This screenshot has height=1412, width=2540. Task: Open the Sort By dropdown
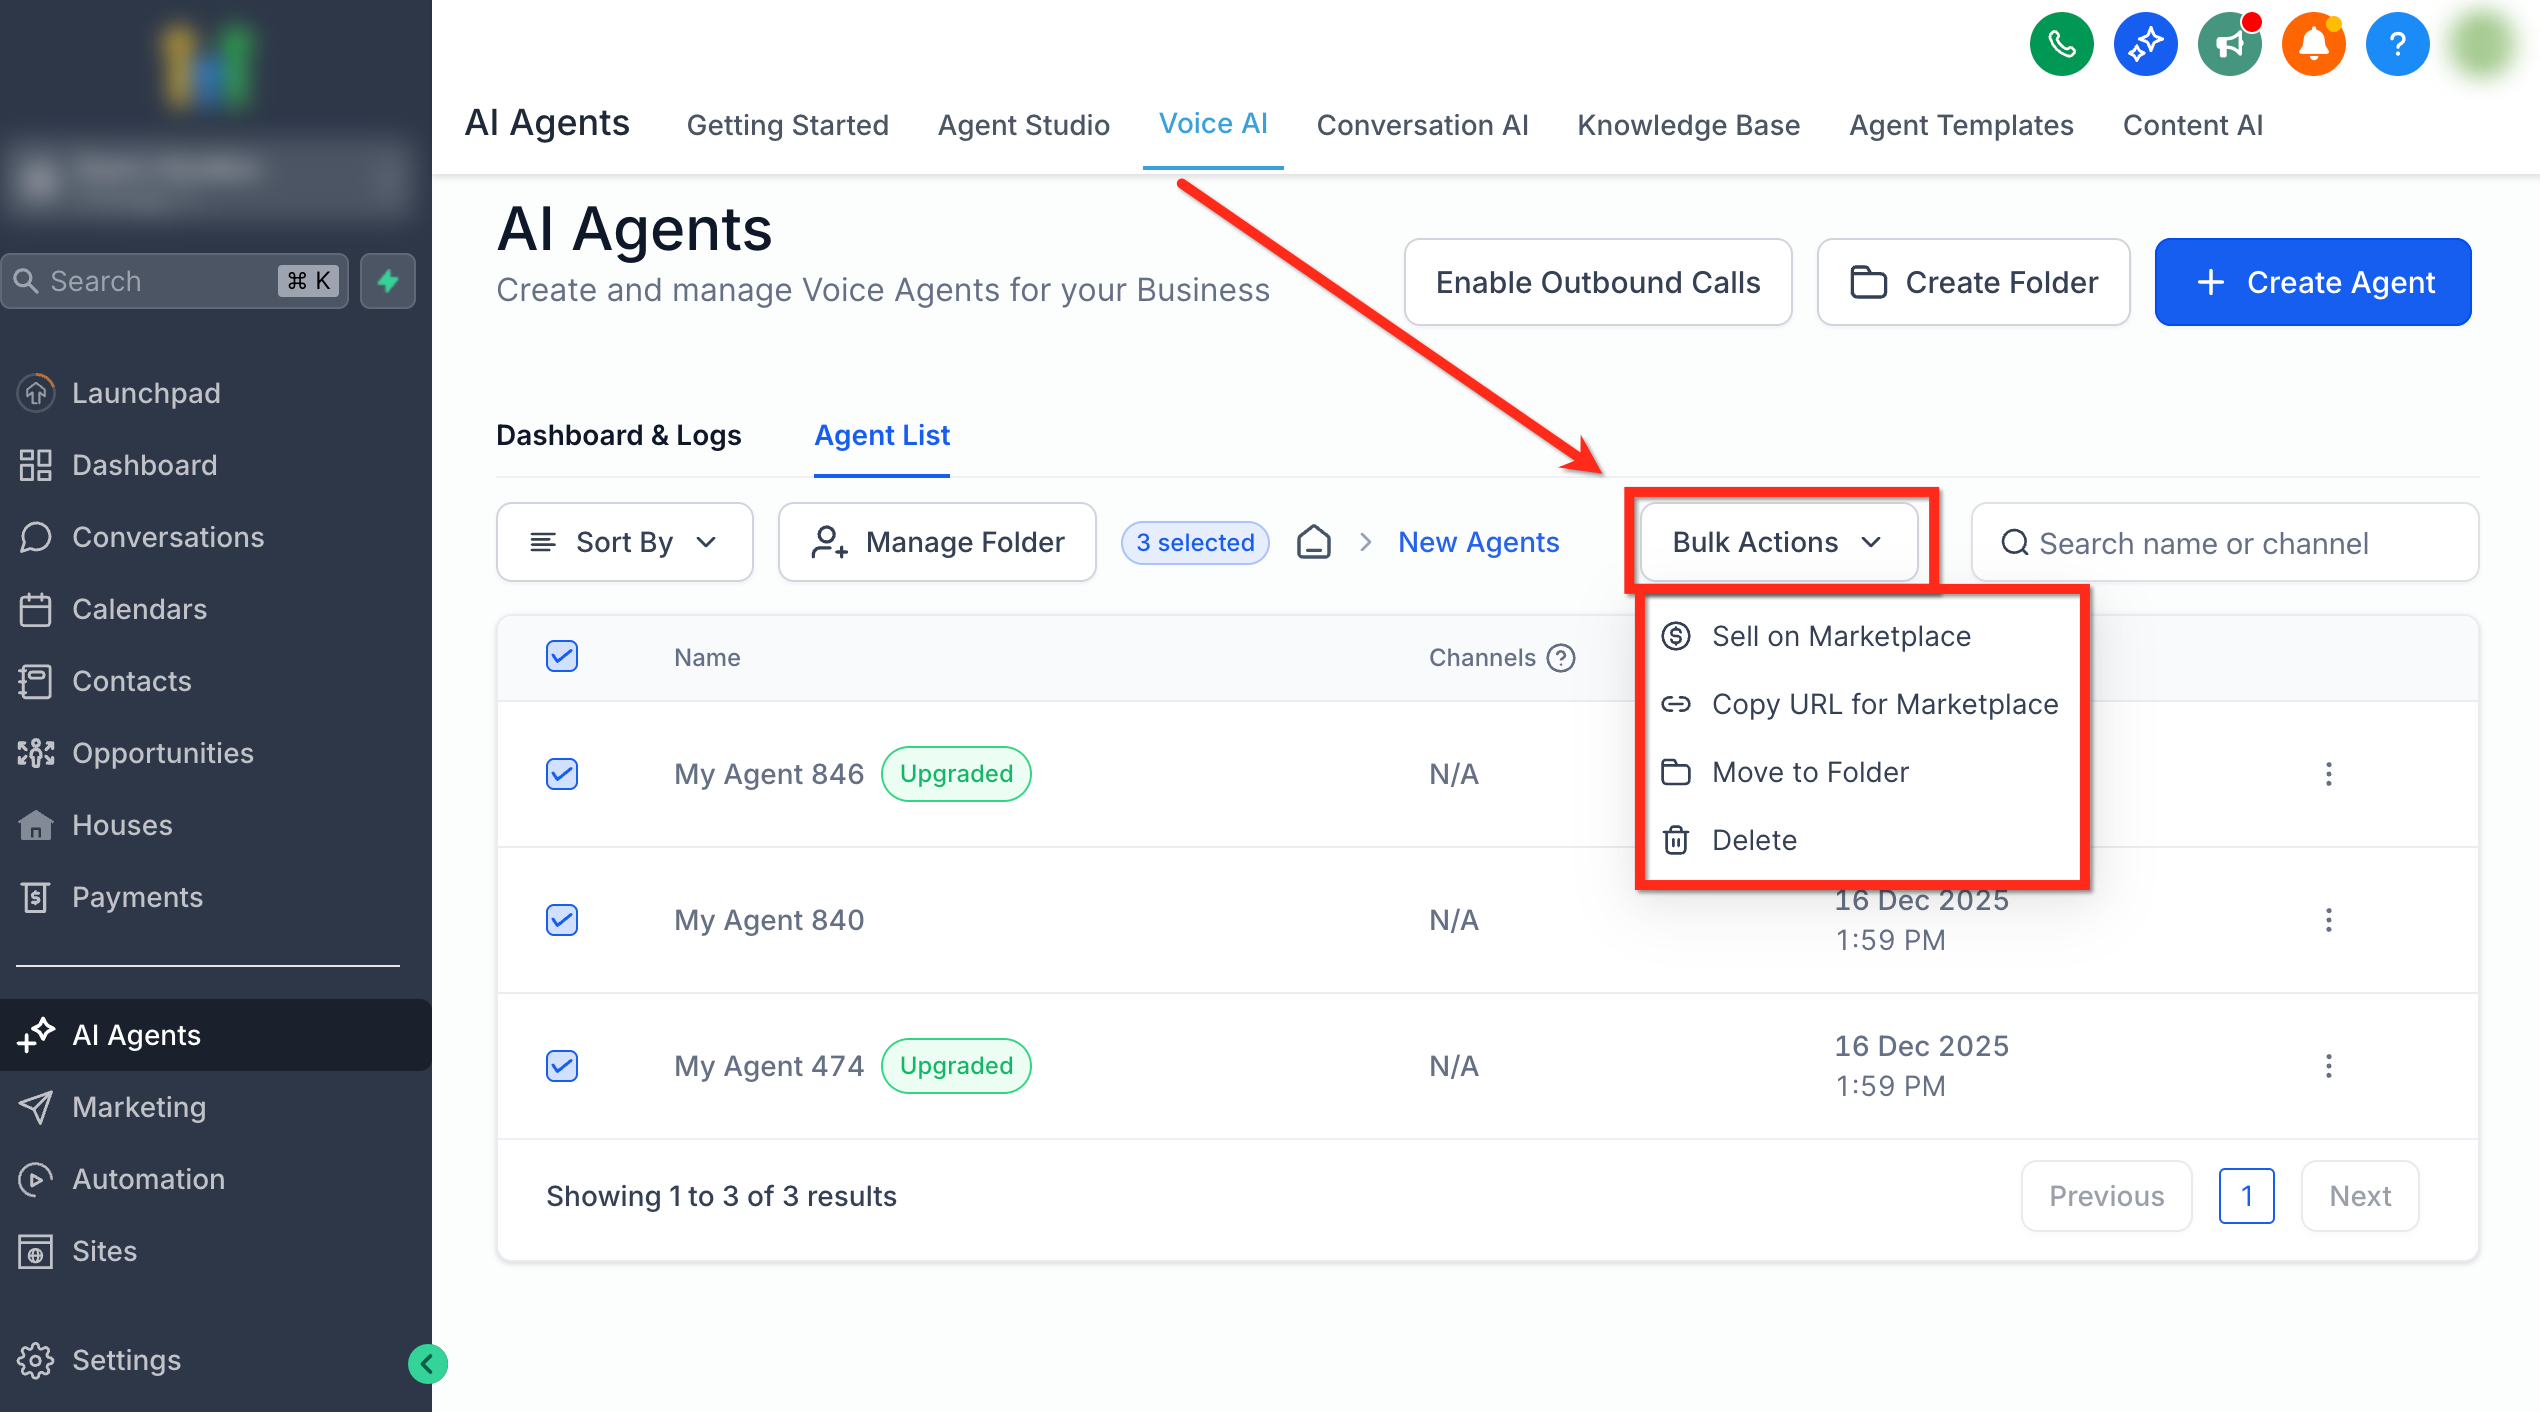click(x=624, y=542)
